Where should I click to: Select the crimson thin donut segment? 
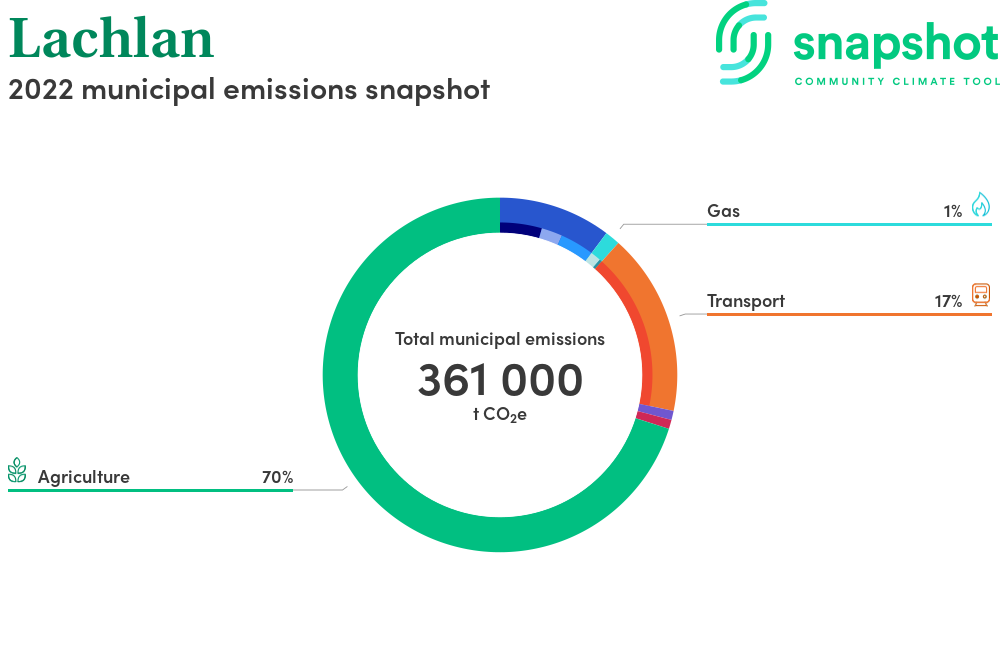(653, 419)
